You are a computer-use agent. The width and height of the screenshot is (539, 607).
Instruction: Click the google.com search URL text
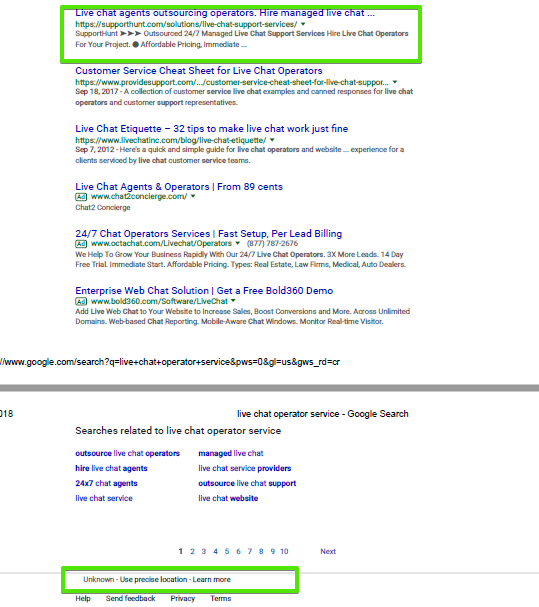point(170,362)
